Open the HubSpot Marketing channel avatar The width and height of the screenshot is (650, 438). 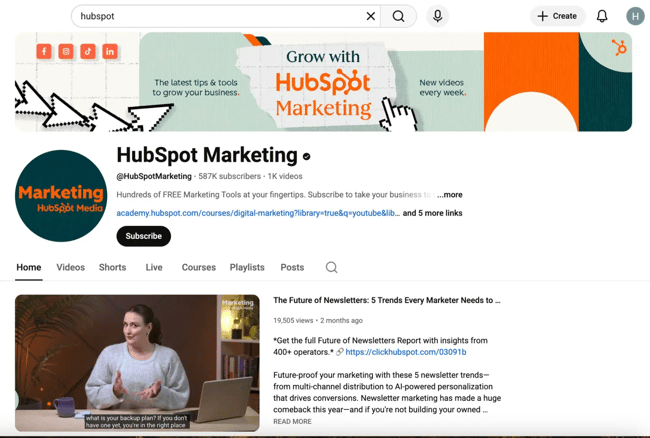pos(61,196)
